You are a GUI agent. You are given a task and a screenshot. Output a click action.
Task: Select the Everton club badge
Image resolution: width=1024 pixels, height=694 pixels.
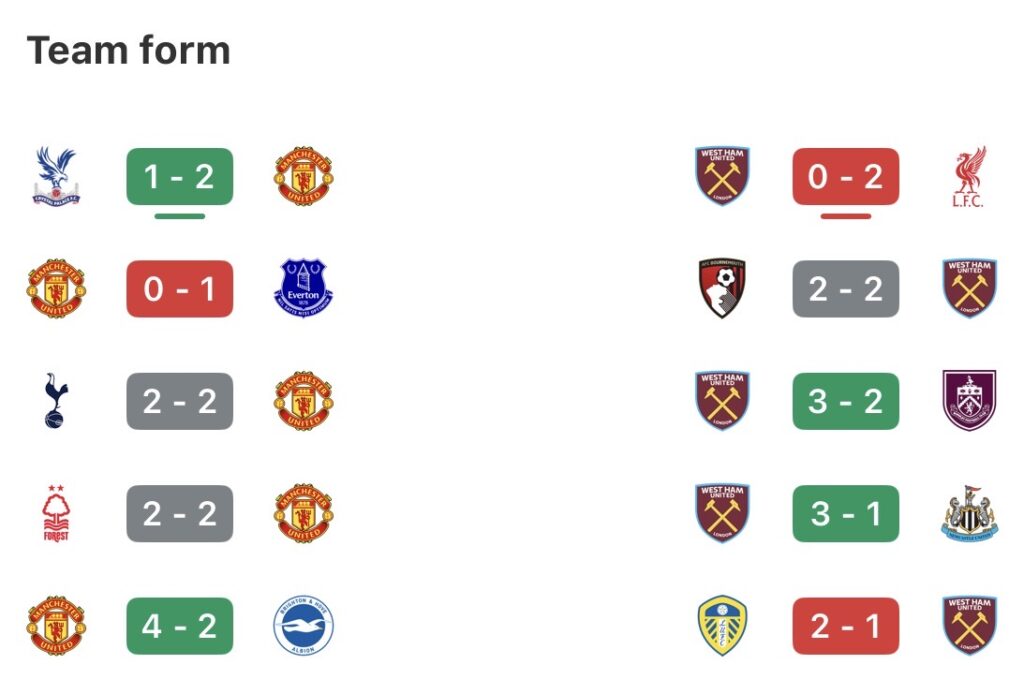303,288
